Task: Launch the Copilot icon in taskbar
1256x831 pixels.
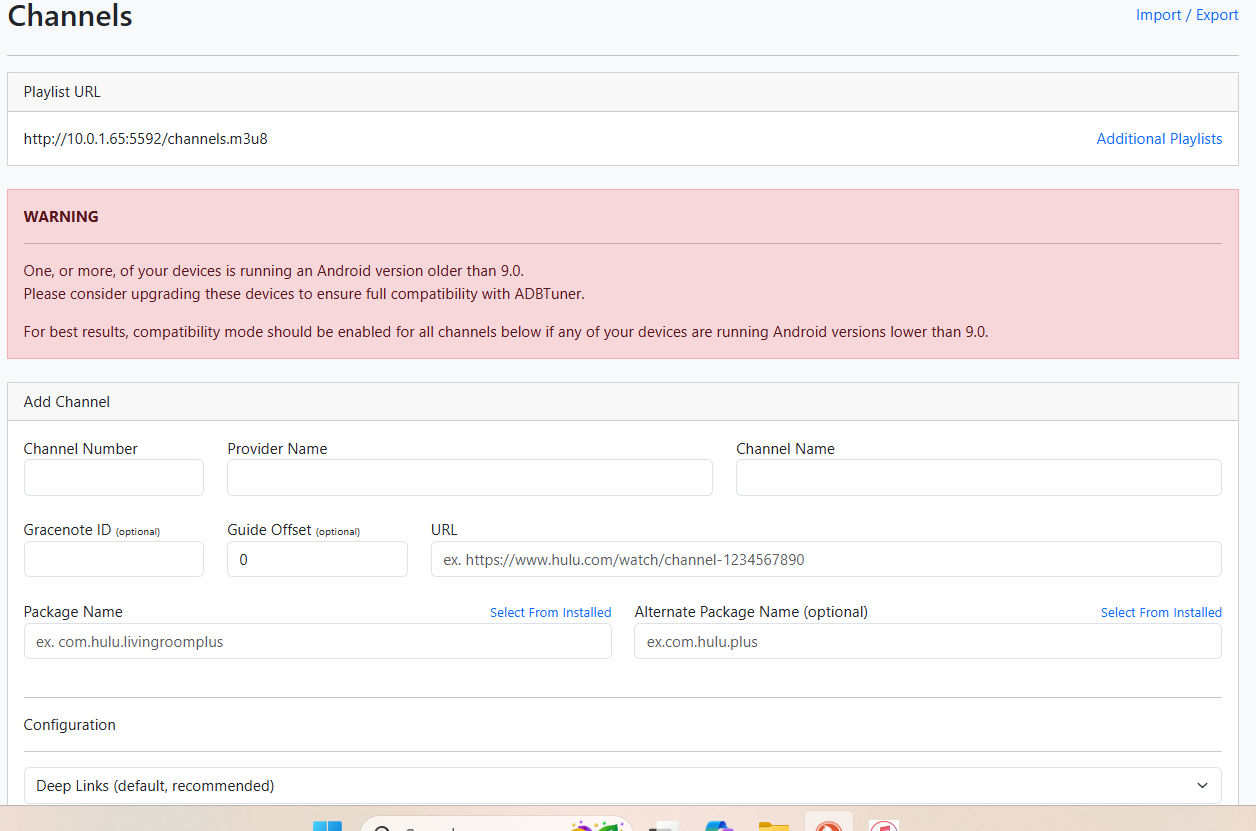Action: pos(718,825)
